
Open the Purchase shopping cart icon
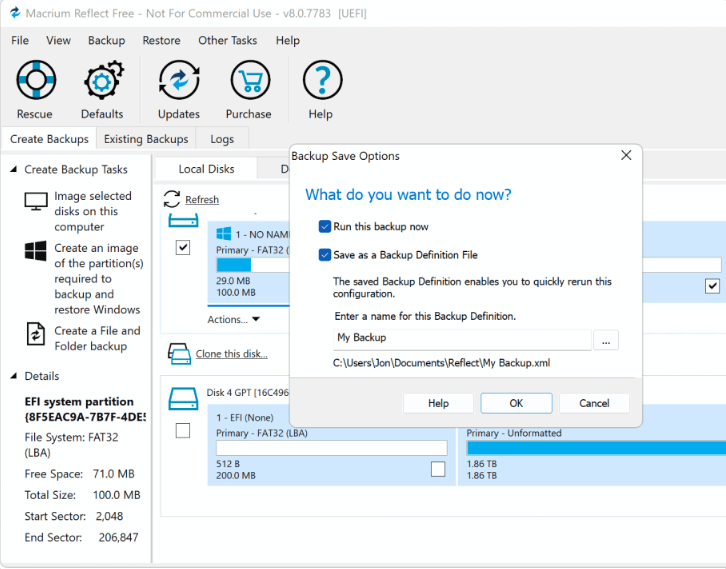[x=249, y=81]
